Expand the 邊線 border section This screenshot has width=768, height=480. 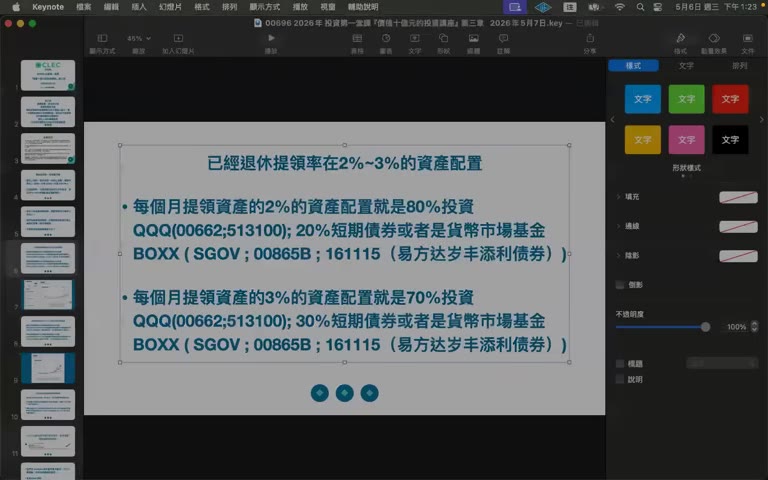[x=618, y=226]
